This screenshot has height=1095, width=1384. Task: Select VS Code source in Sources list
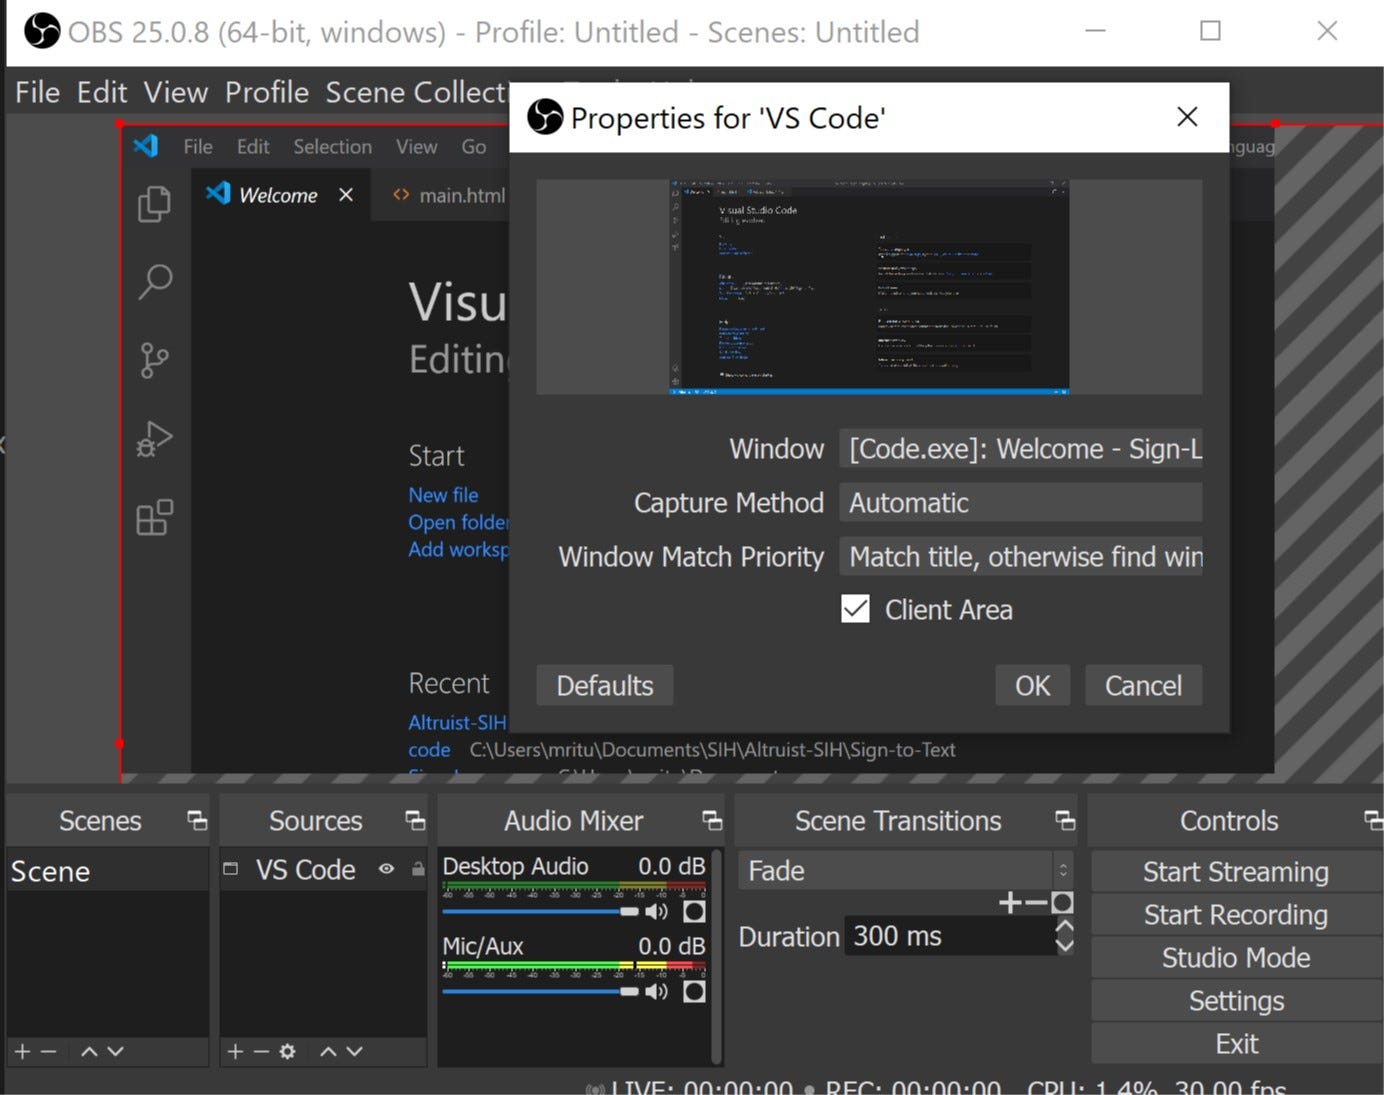click(x=305, y=870)
